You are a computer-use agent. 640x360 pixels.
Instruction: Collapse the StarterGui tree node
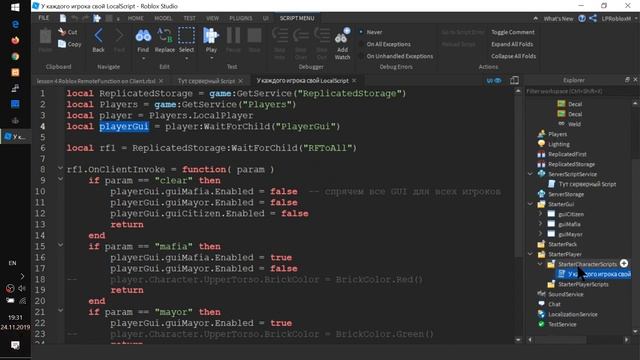[531, 204]
